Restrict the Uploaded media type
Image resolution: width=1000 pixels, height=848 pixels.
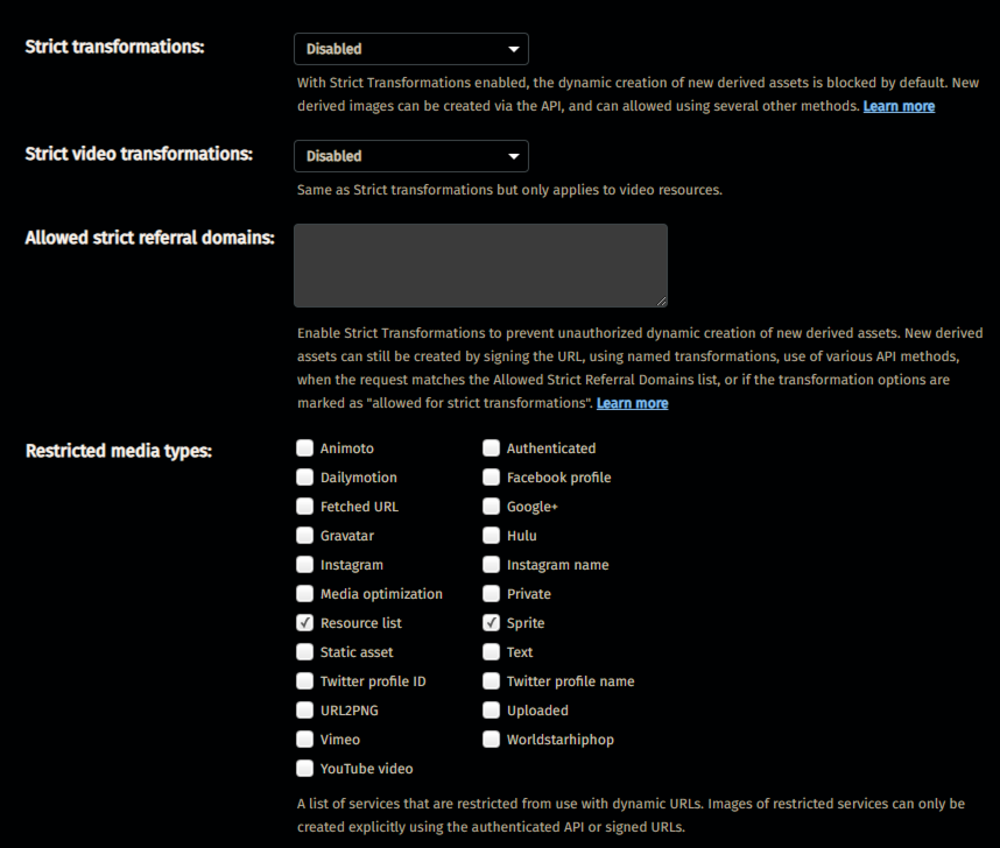pyautogui.click(x=491, y=710)
